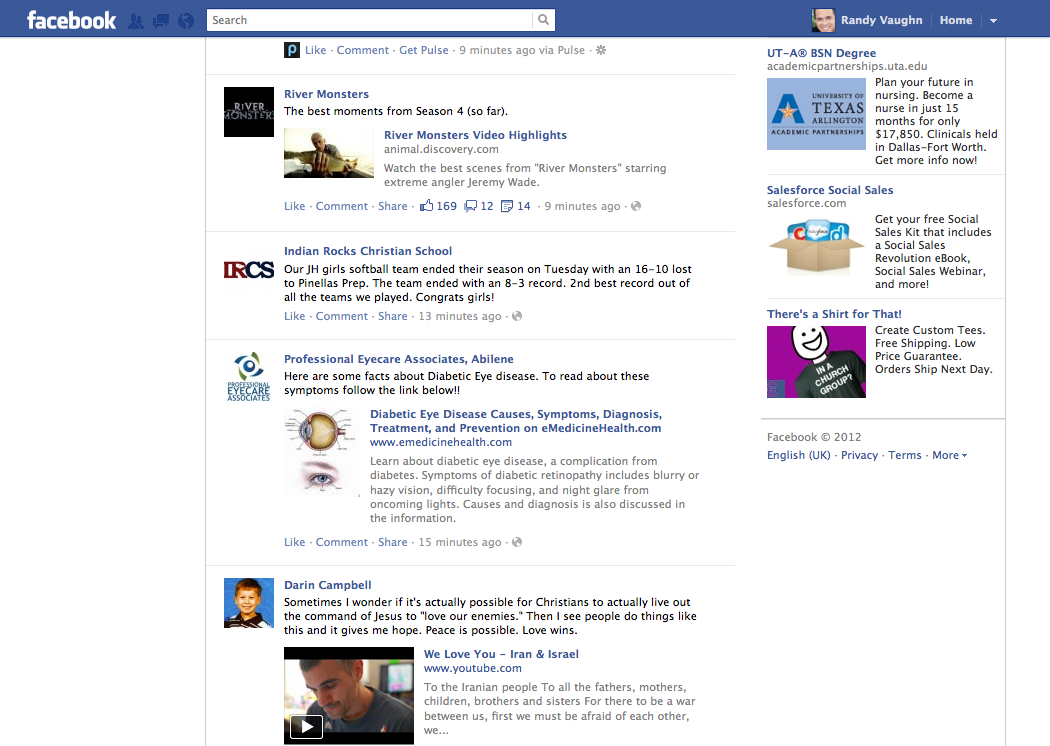Visit www.youtube.com link
1050x746 pixels.
473,668
